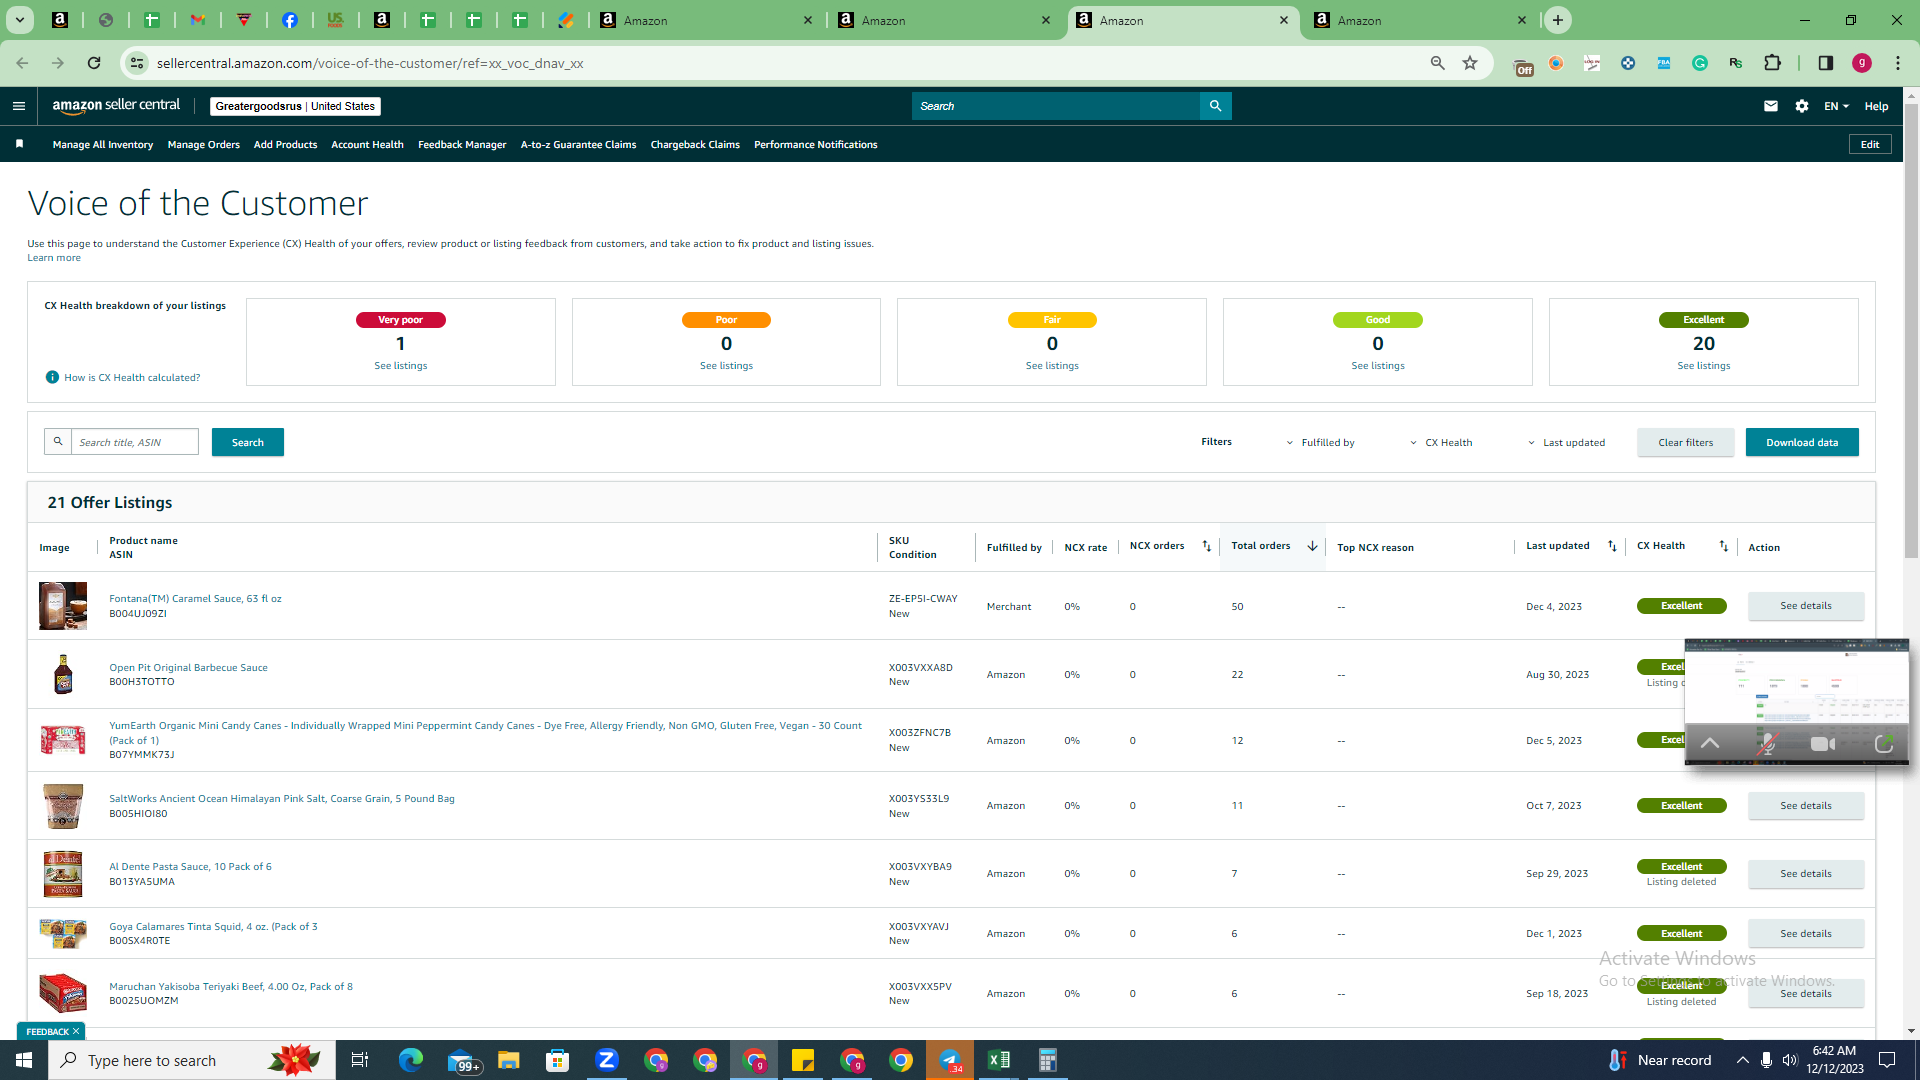Viewport: 1920px width, 1080px height.
Task: Expand the Last updated filter dropdown
Action: click(1566, 442)
